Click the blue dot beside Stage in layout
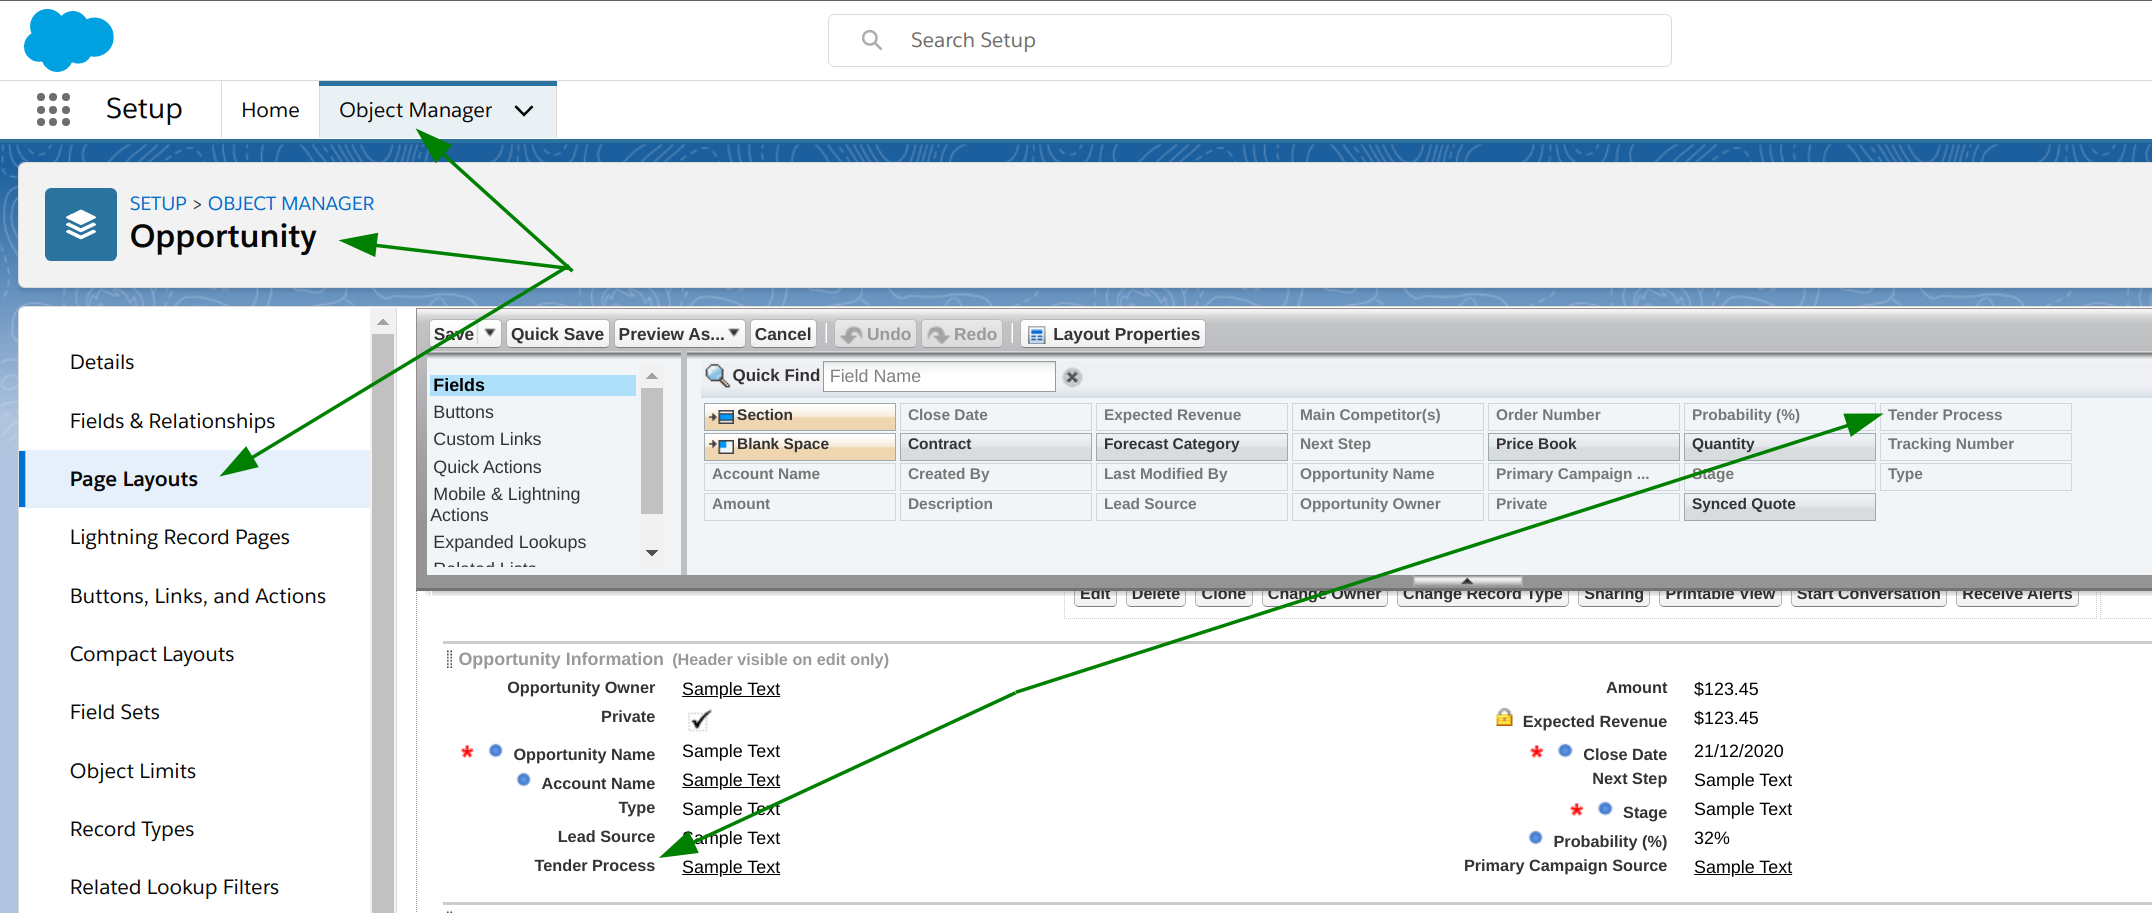The height and width of the screenshot is (913, 2152). pyautogui.click(x=1606, y=809)
